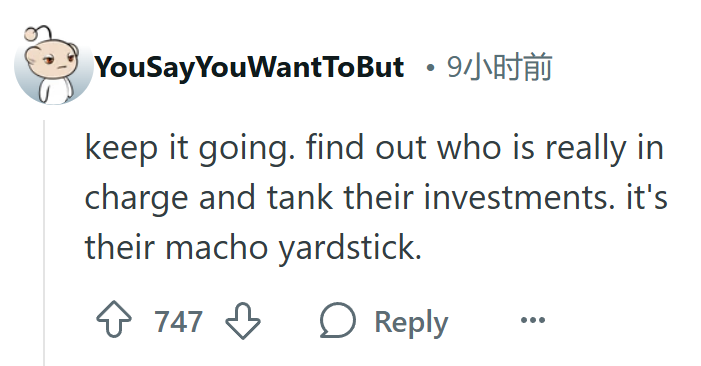Viewport: 701px width, 366px height.
Task: Open the comment permalink via 9小时前 timestamp
Action: (x=499, y=67)
